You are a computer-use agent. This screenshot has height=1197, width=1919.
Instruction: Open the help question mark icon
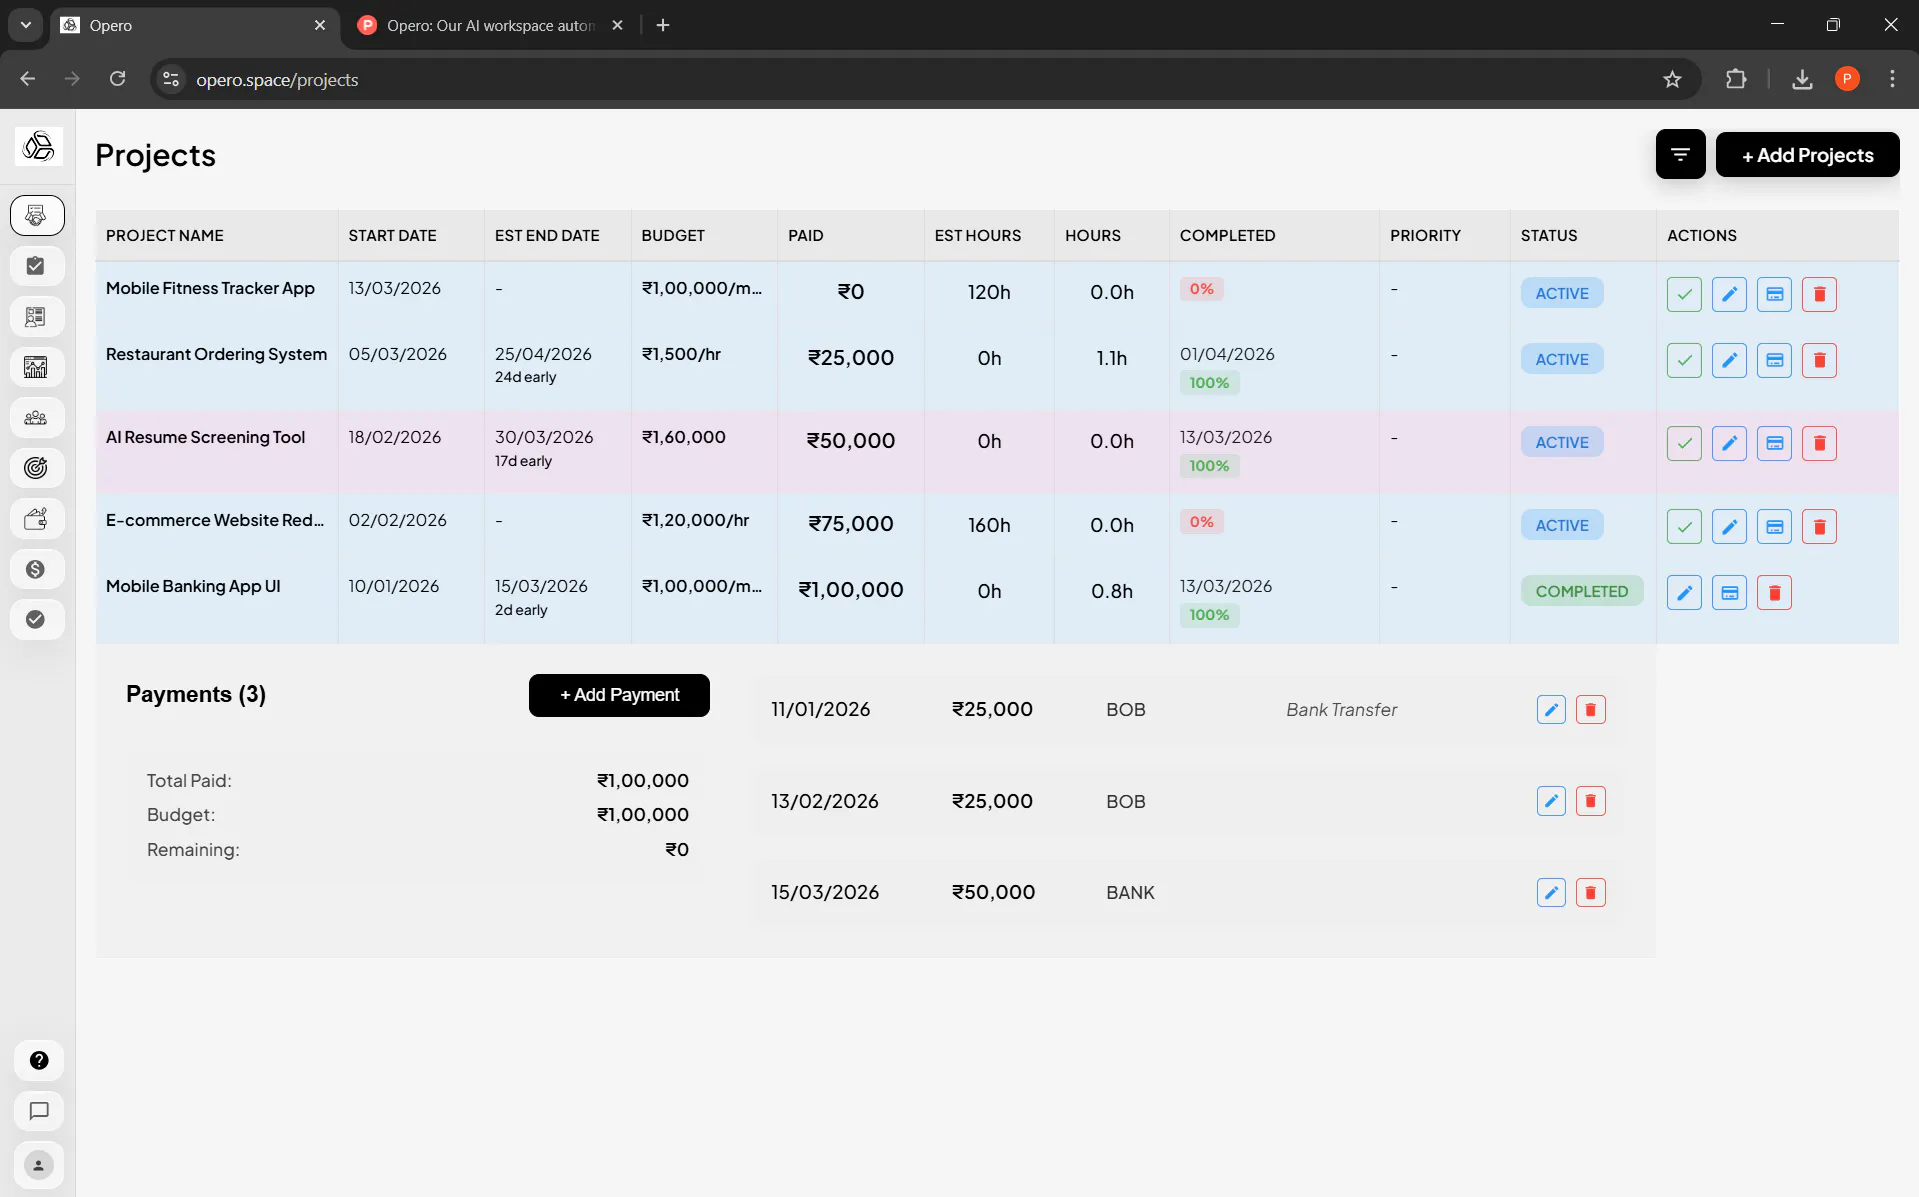click(39, 1060)
